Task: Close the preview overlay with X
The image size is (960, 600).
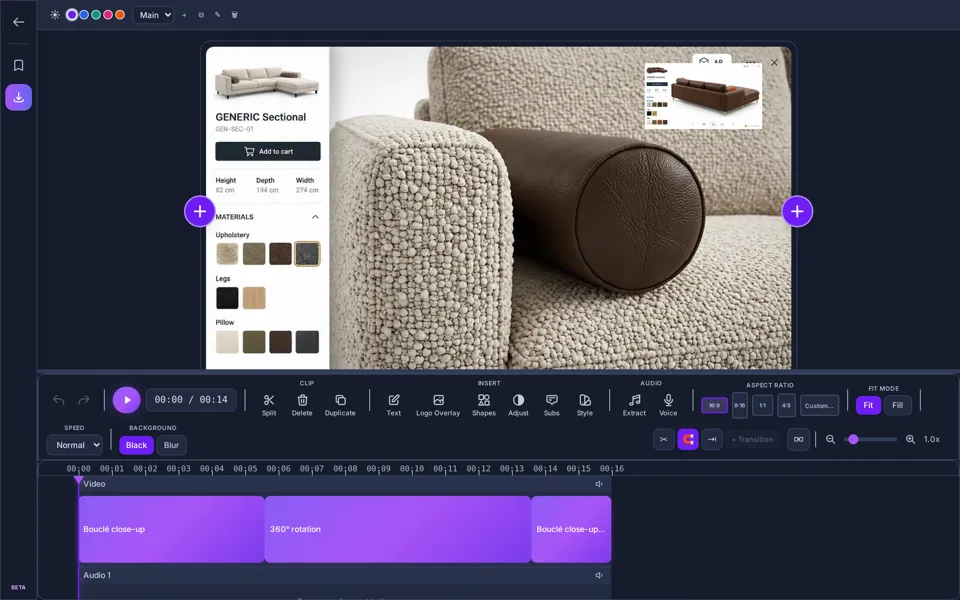Action: point(774,62)
